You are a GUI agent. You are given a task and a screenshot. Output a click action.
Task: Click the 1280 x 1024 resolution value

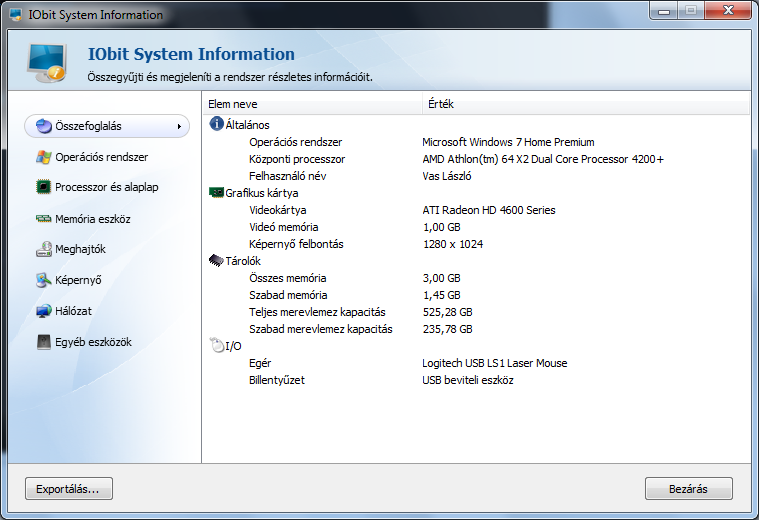[453, 244]
